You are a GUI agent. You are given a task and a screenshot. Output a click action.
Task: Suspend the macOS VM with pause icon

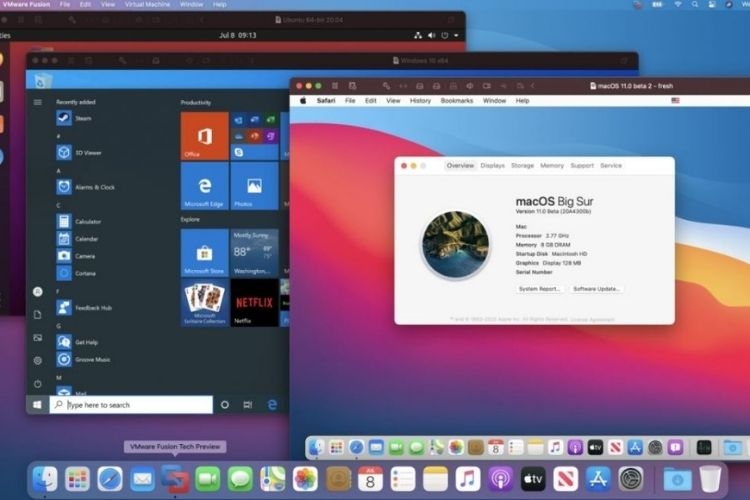click(335, 86)
